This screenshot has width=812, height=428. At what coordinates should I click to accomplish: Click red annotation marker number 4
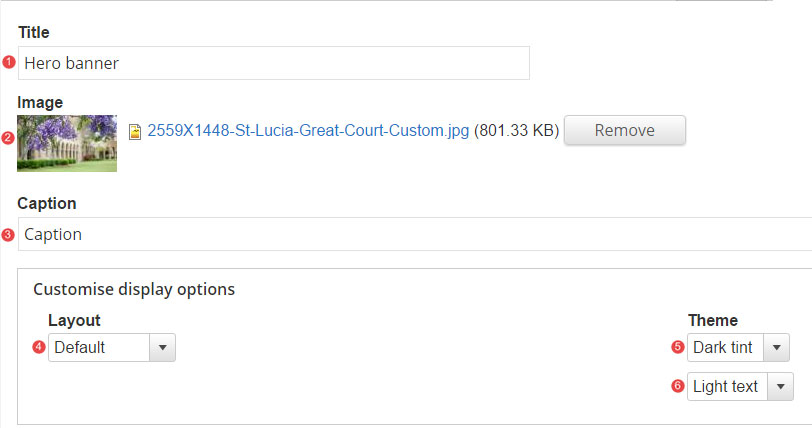point(39,347)
